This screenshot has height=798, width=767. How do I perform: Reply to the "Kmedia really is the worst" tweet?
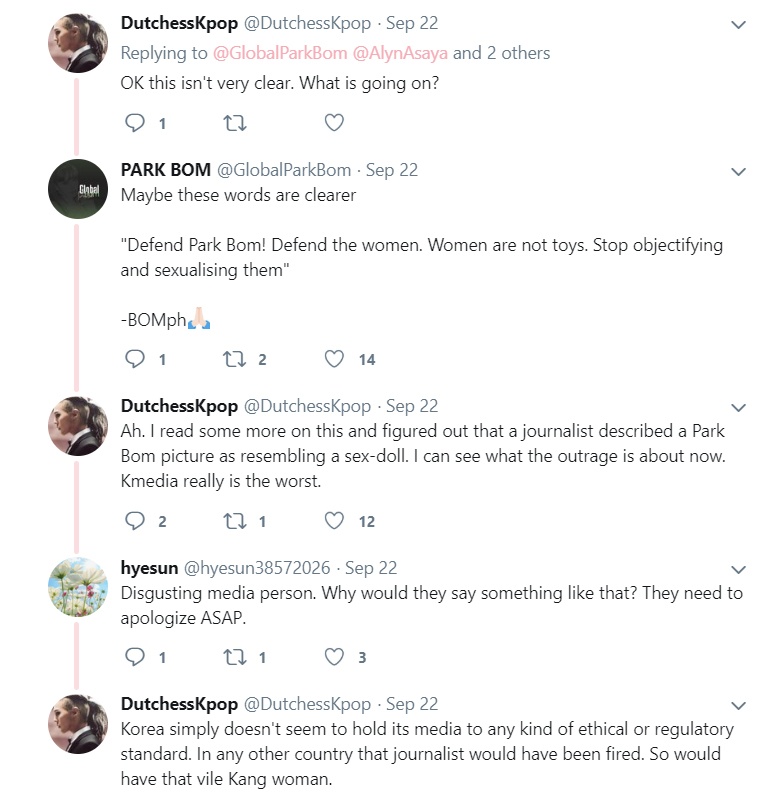click(x=135, y=521)
